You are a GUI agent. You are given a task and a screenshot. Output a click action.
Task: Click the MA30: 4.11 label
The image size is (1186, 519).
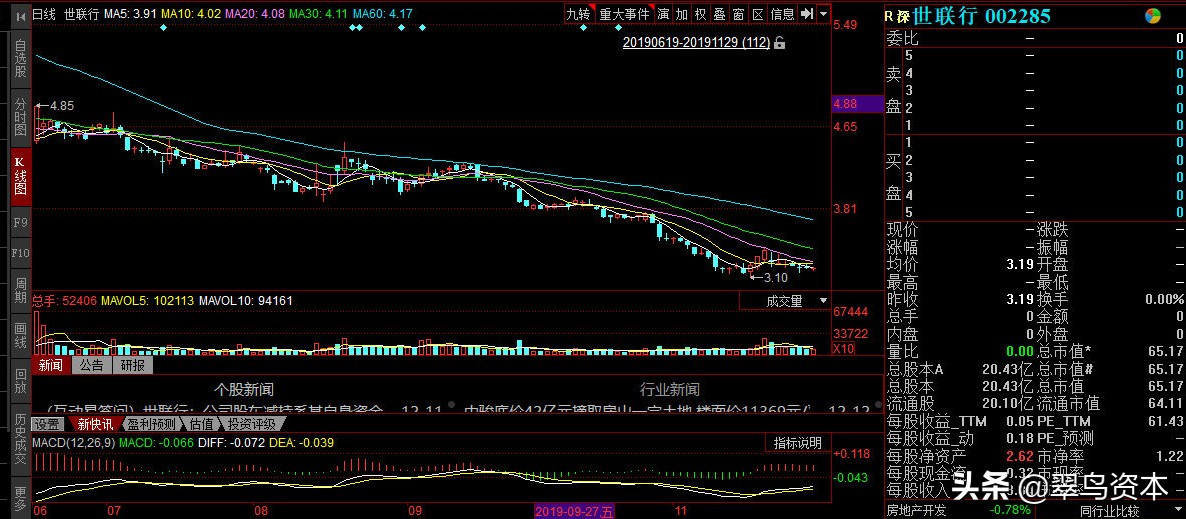point(318,14)
